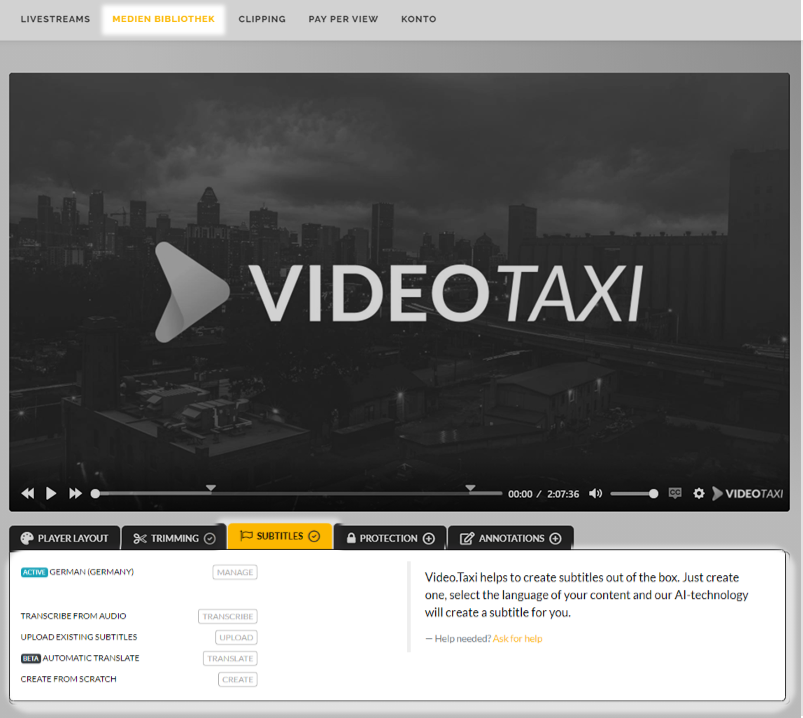Open the Konto menu
This screenshot has height=718, width=803.
pyautogui.click(x=418, y=19)
